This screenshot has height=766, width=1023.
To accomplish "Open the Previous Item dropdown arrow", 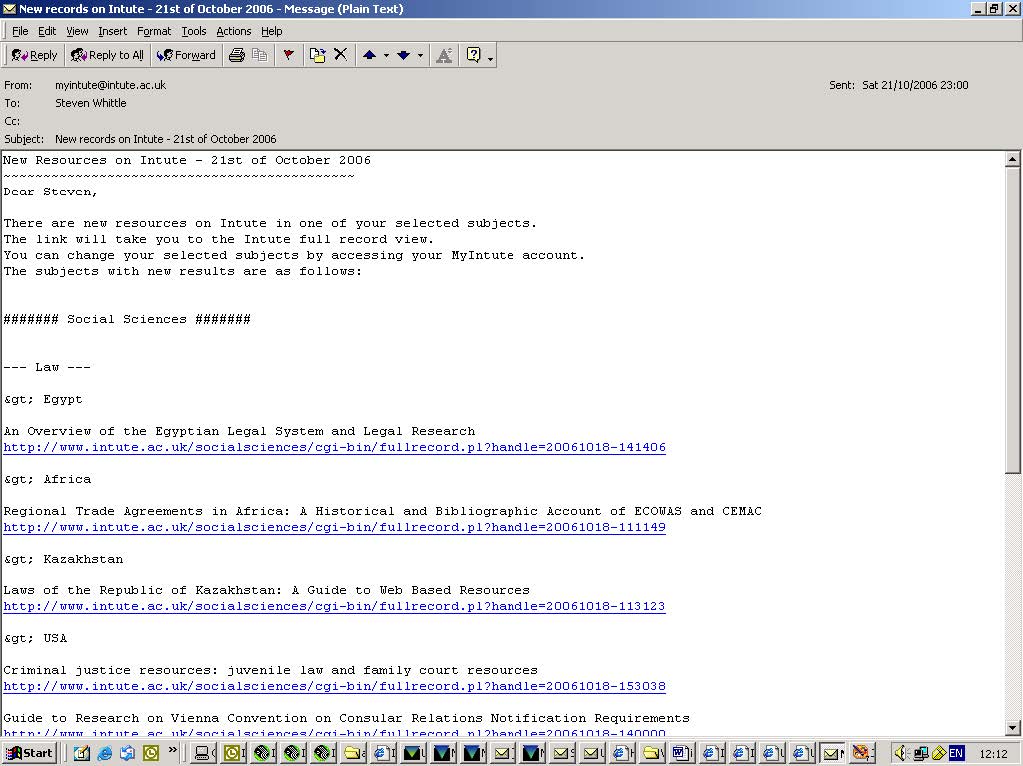I will 386,56.
